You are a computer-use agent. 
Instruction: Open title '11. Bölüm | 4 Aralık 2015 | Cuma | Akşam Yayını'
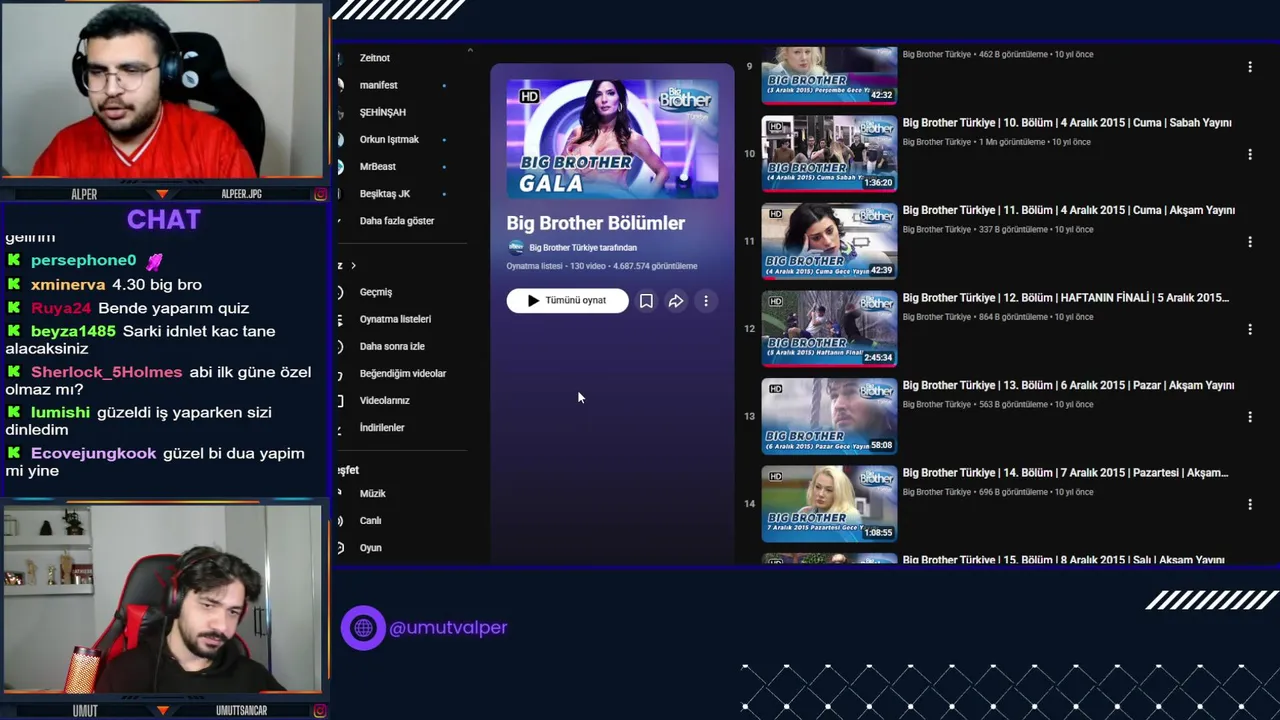(x=1069, y=210)
